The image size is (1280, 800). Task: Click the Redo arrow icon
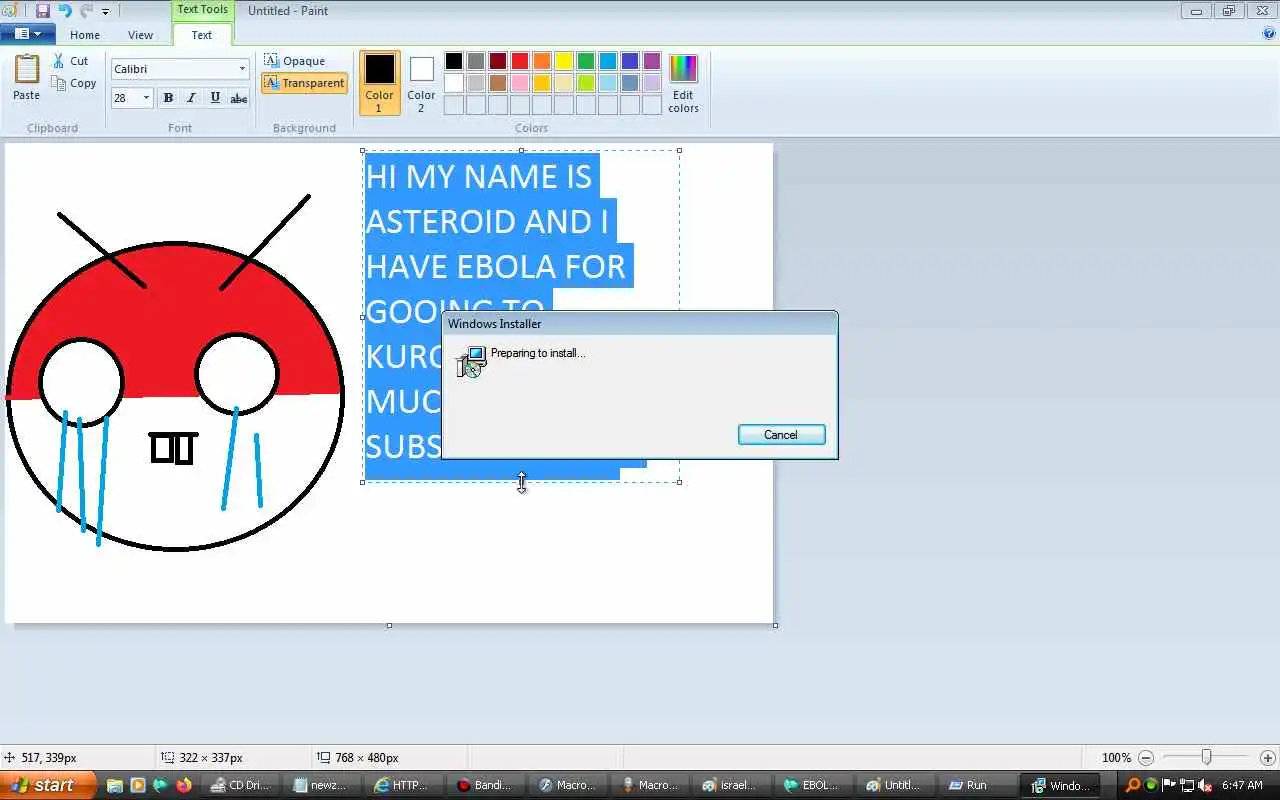tap(86, 11)
